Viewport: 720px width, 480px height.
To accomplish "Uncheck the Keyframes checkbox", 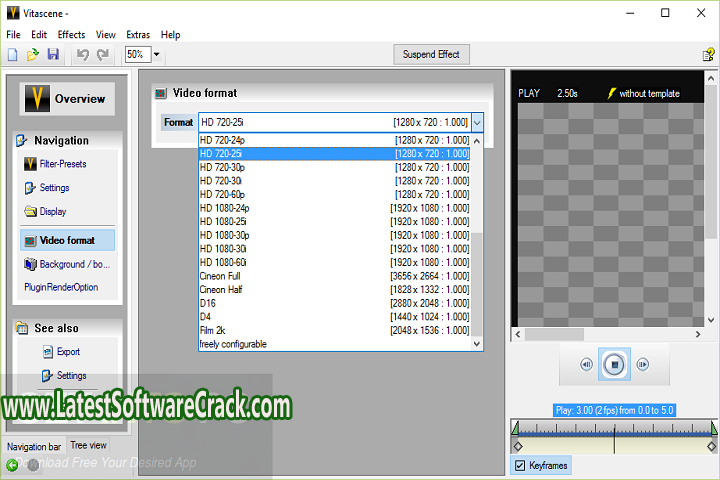I will click(x=519, y=466).
